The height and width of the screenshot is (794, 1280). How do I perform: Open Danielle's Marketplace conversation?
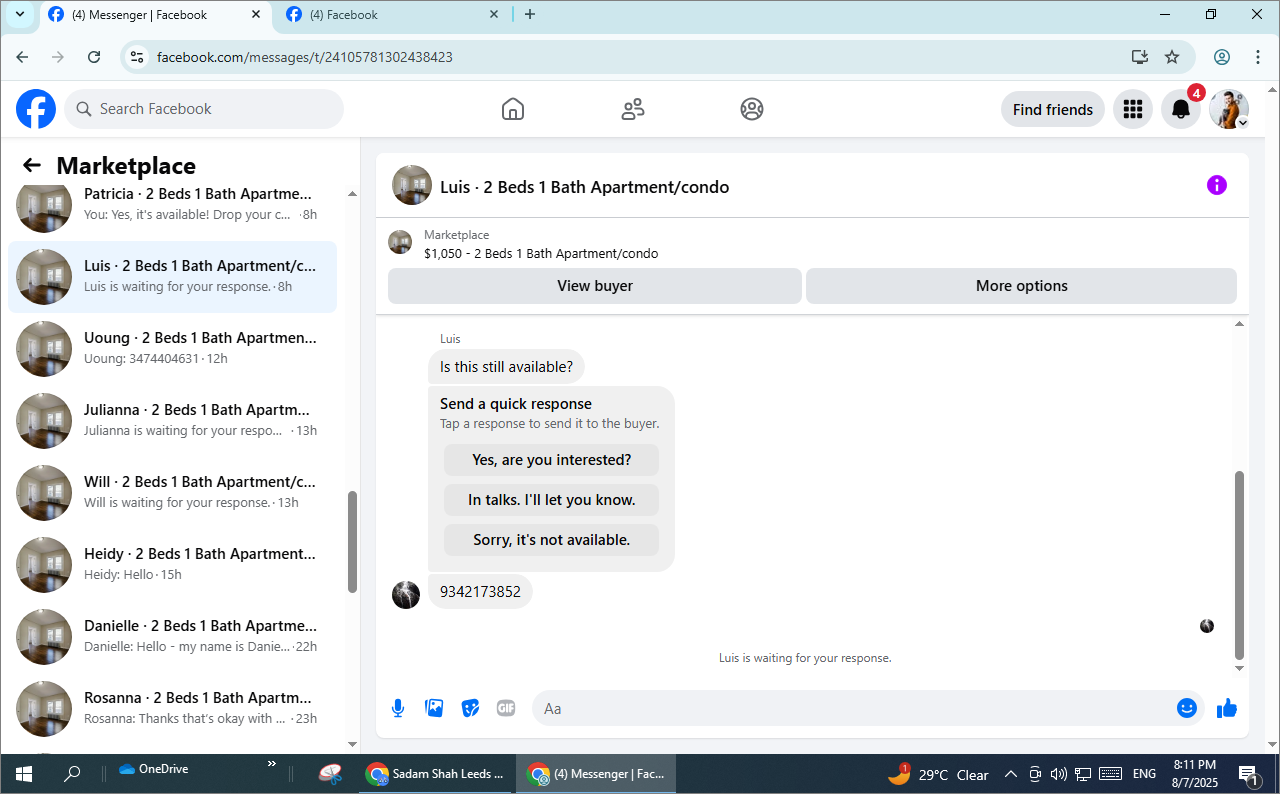click(172, 637)
